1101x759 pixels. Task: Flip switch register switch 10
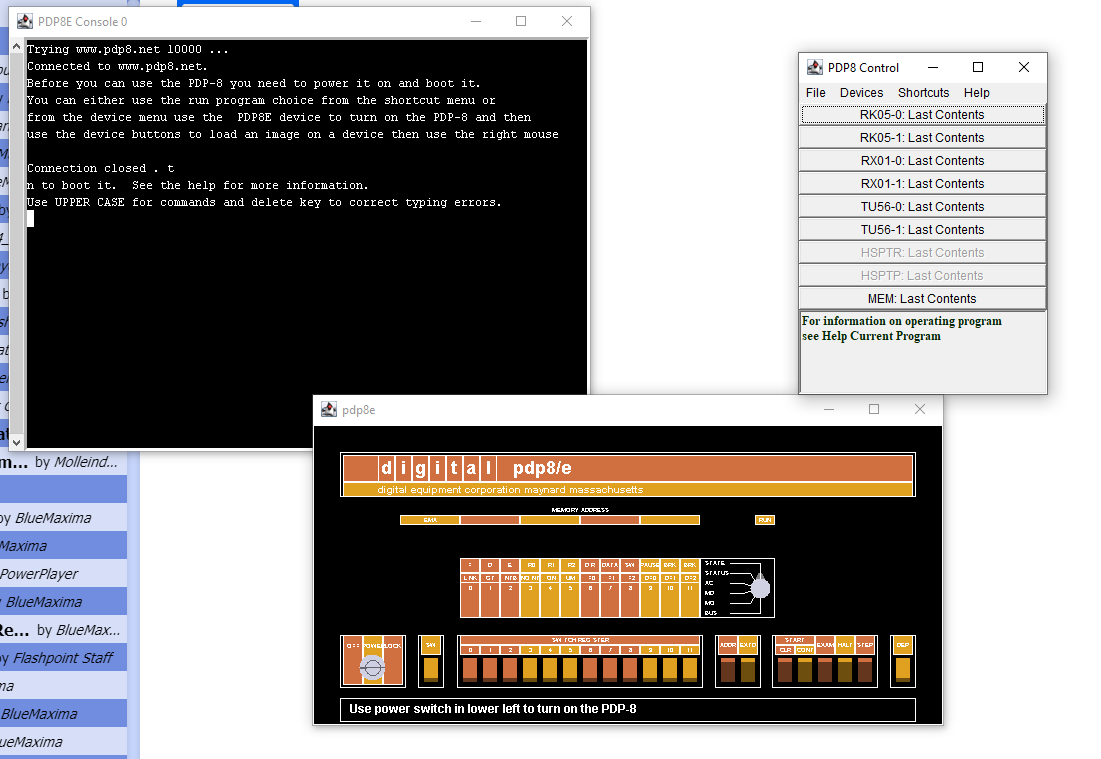point(670,668)
